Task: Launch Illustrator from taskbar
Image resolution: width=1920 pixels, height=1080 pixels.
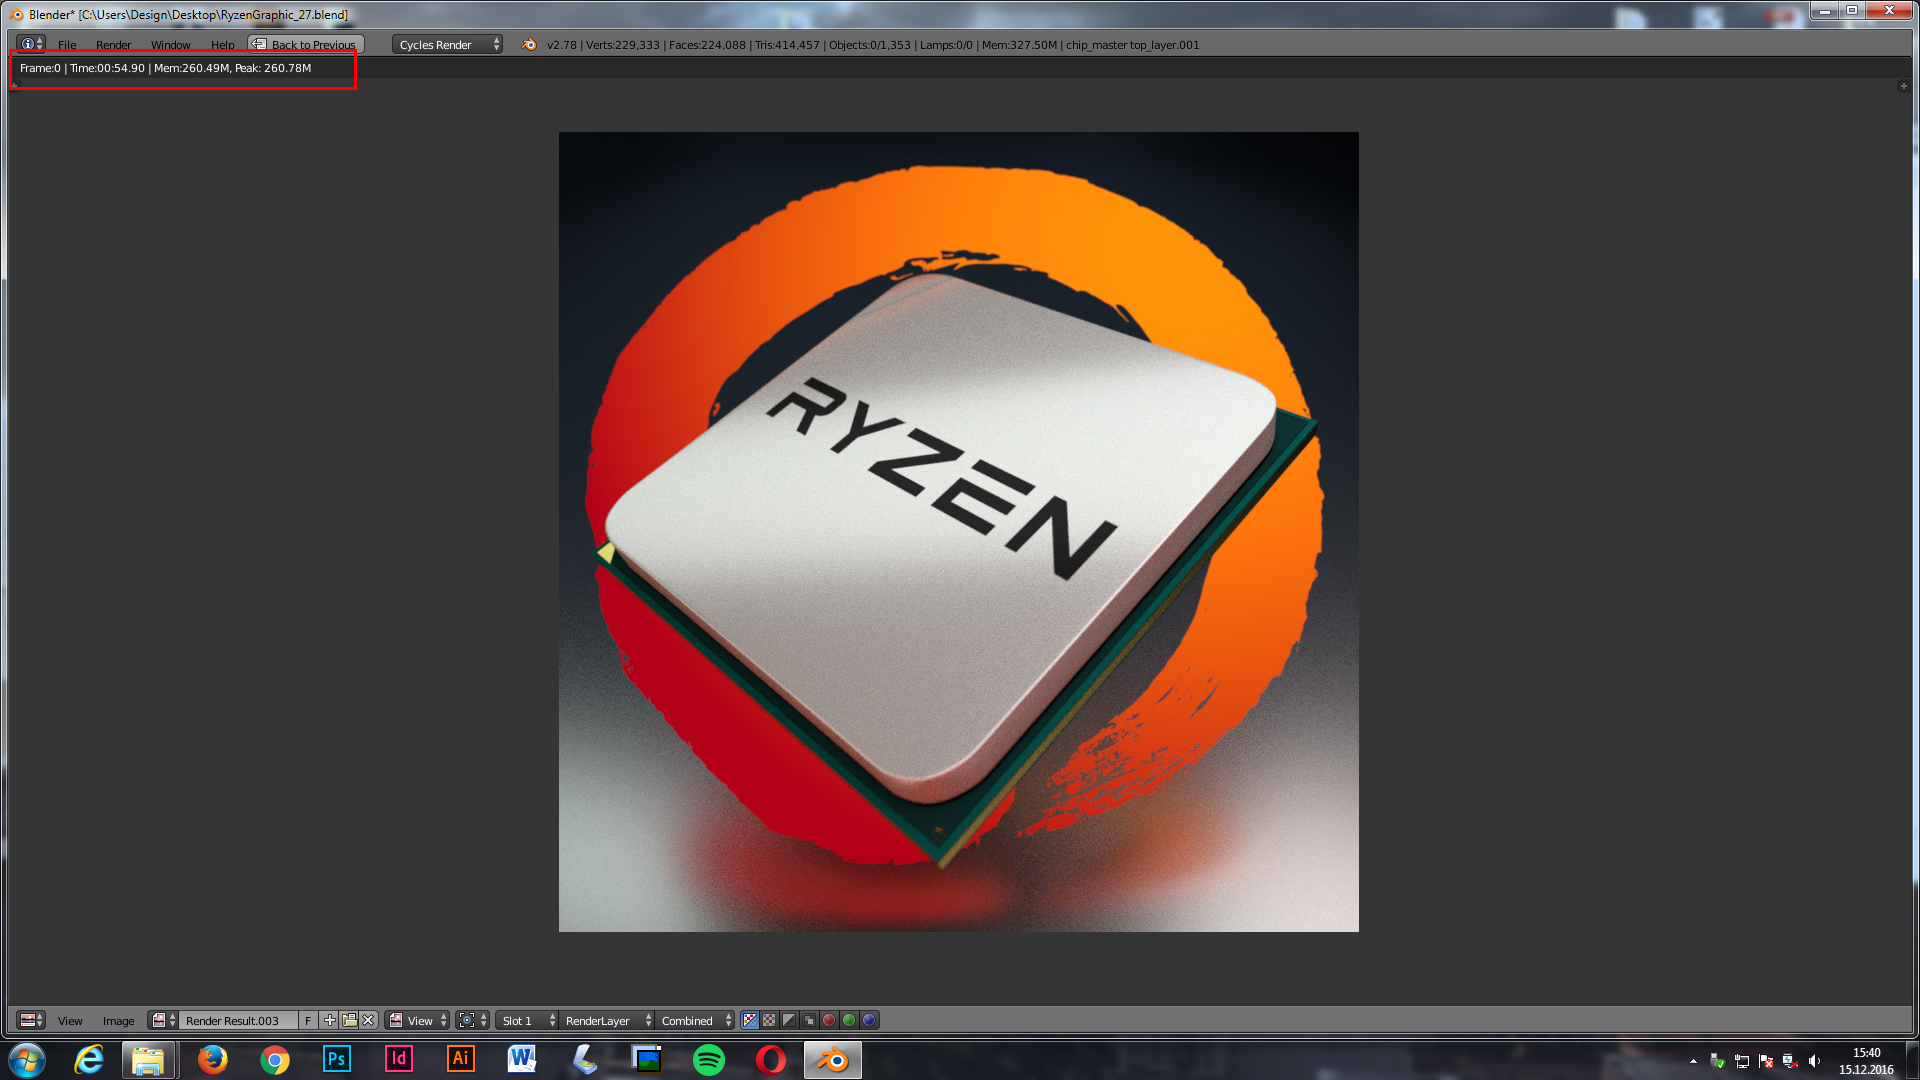Action: pos(461,1059)
